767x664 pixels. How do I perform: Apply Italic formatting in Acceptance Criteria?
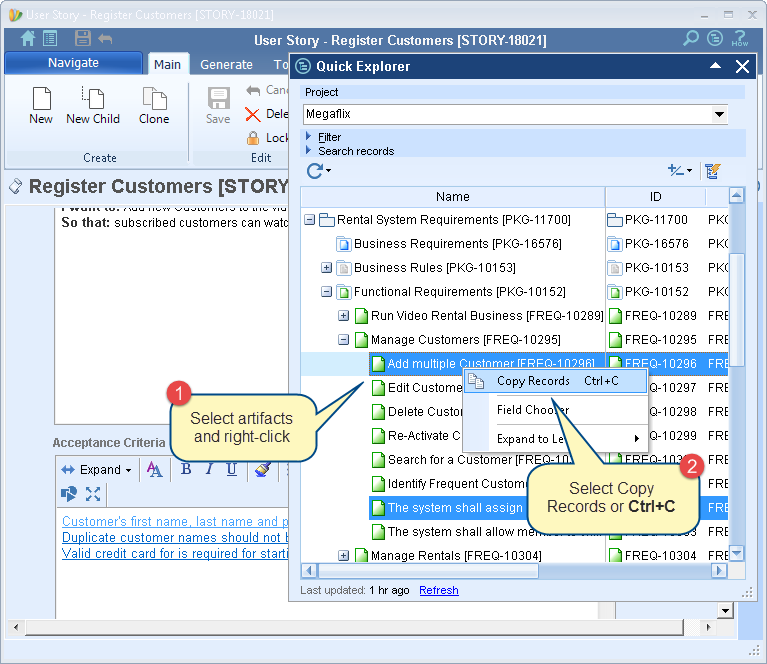click(209, 469)
